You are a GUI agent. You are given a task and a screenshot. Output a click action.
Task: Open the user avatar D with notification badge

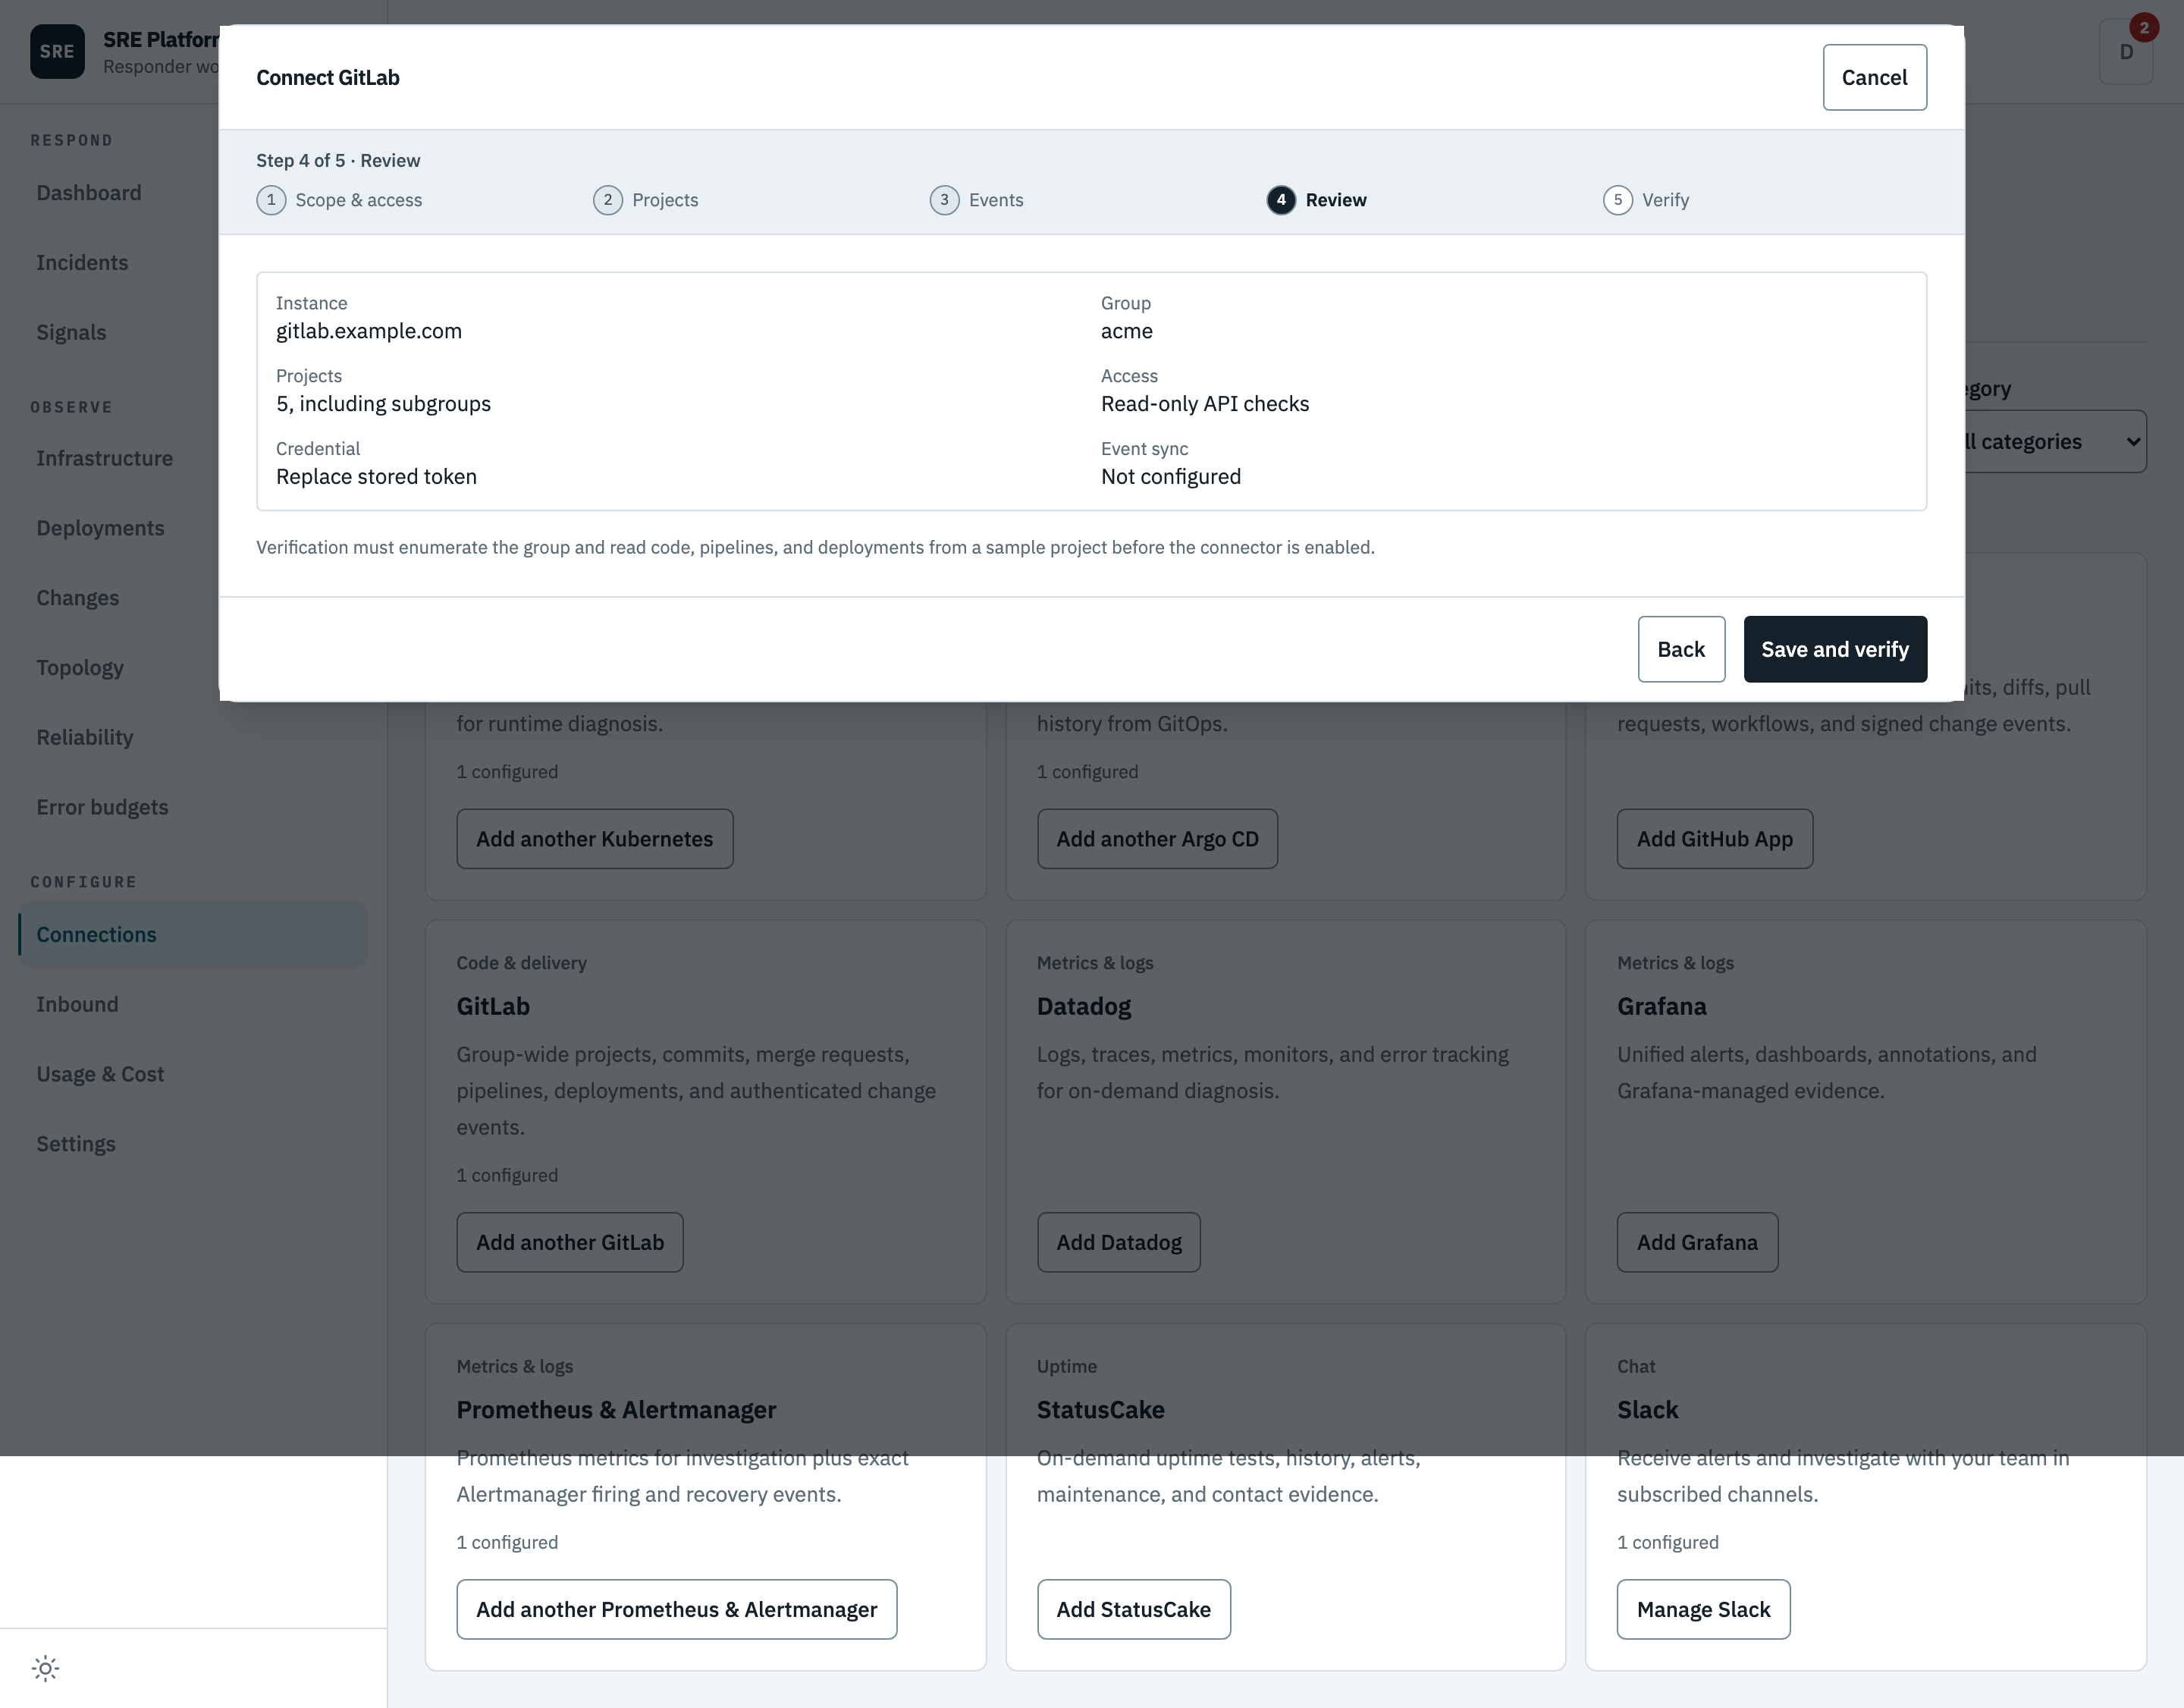(2126, 52)
